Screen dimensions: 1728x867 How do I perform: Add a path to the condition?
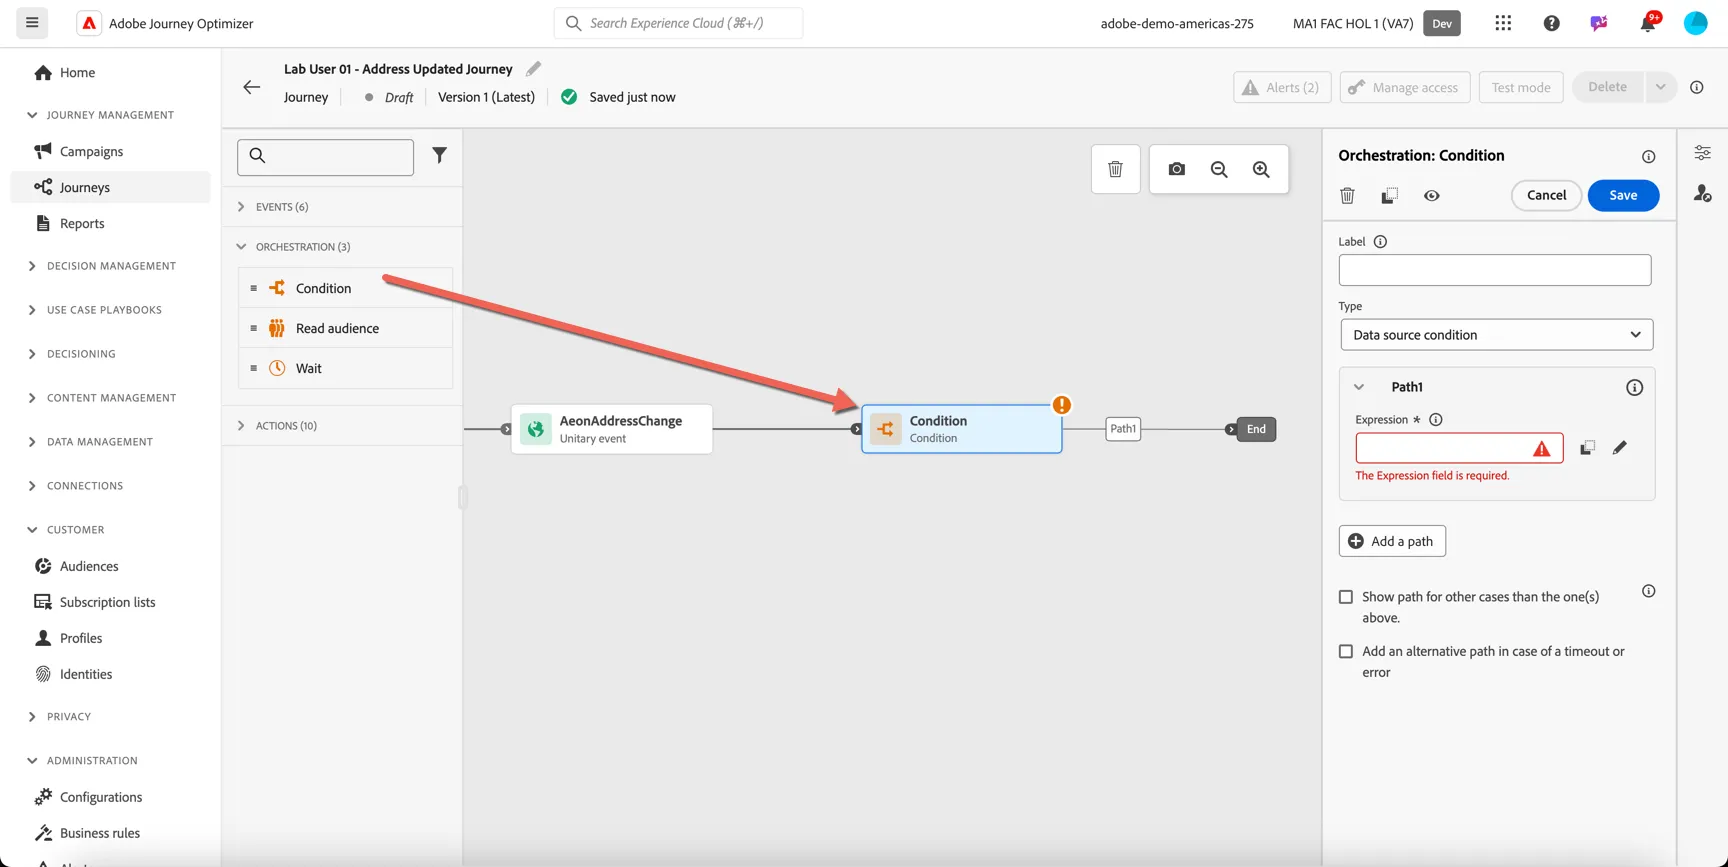tap(1392, 541)
